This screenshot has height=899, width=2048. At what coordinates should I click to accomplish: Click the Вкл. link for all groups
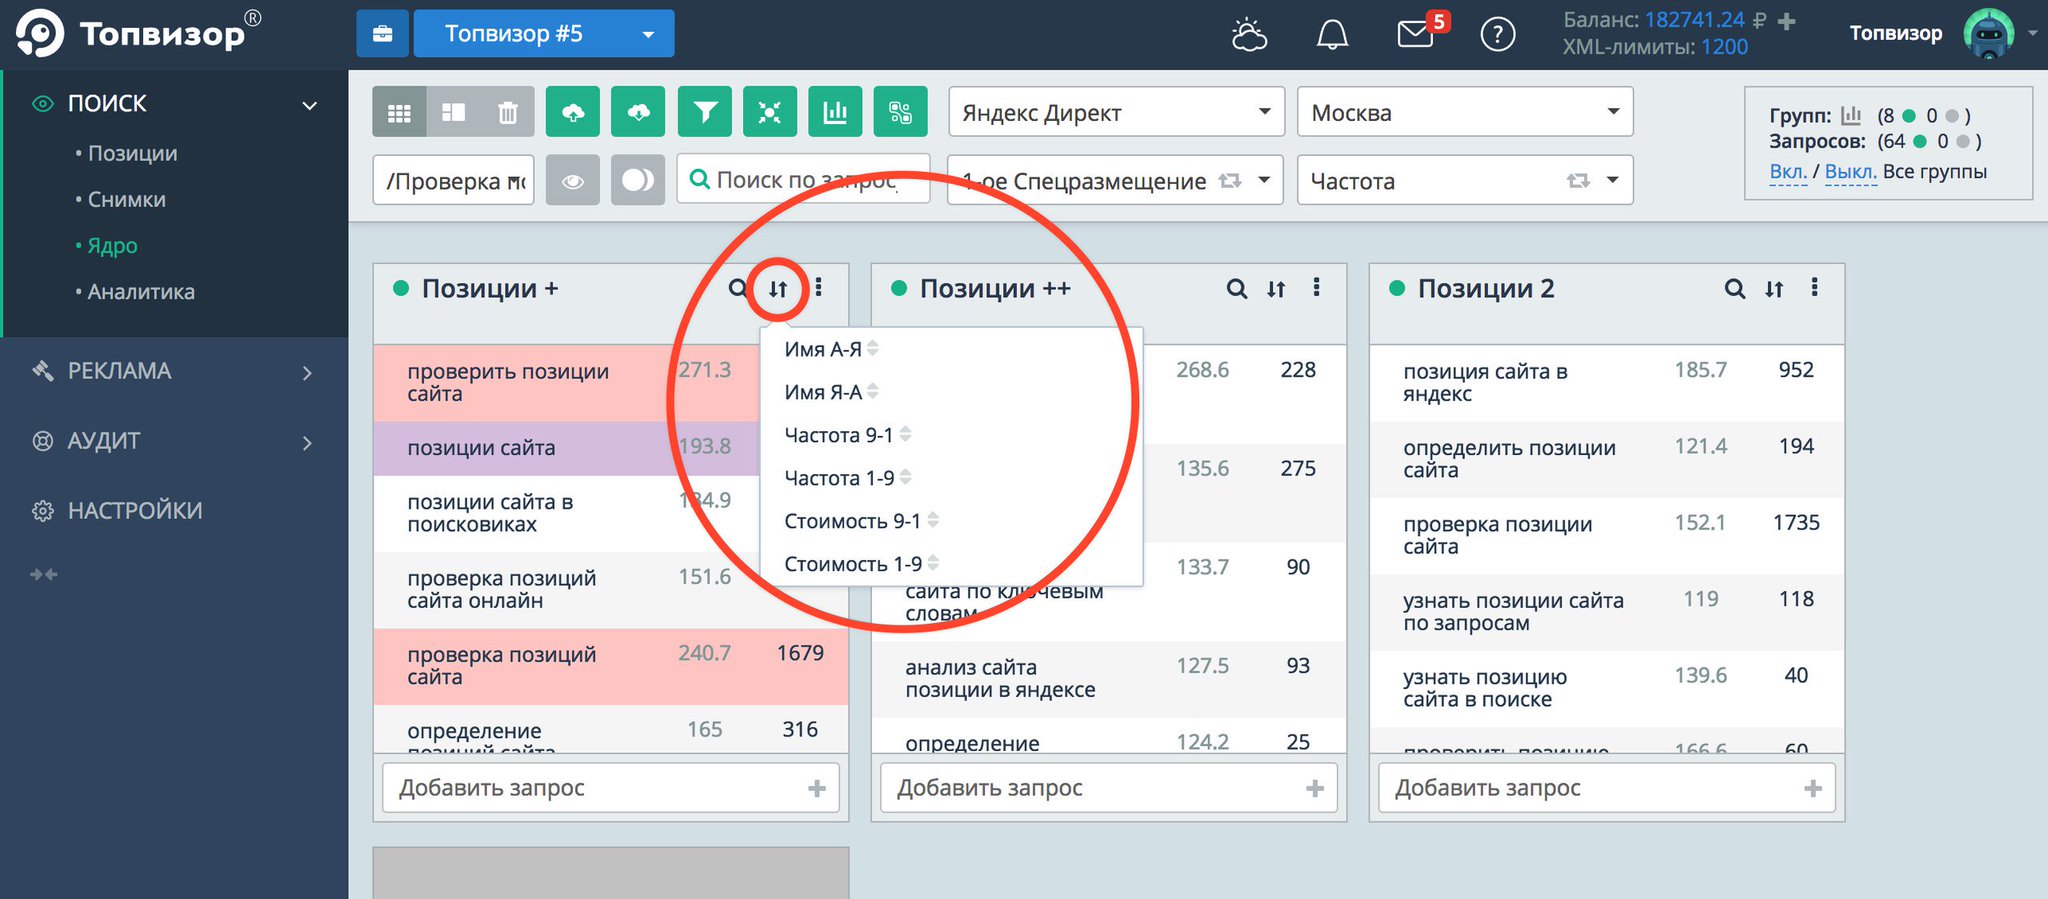point(1787,172)
